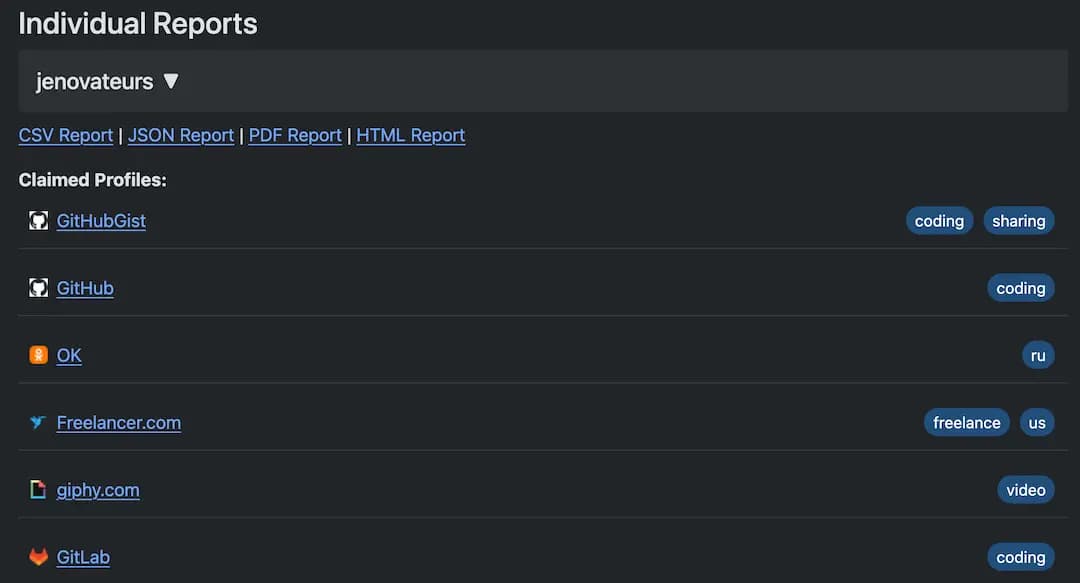The height and width of the screenshot is (583, 1080).
Task: Open the giphy.com profile link
Action: [x=98, y=490]
